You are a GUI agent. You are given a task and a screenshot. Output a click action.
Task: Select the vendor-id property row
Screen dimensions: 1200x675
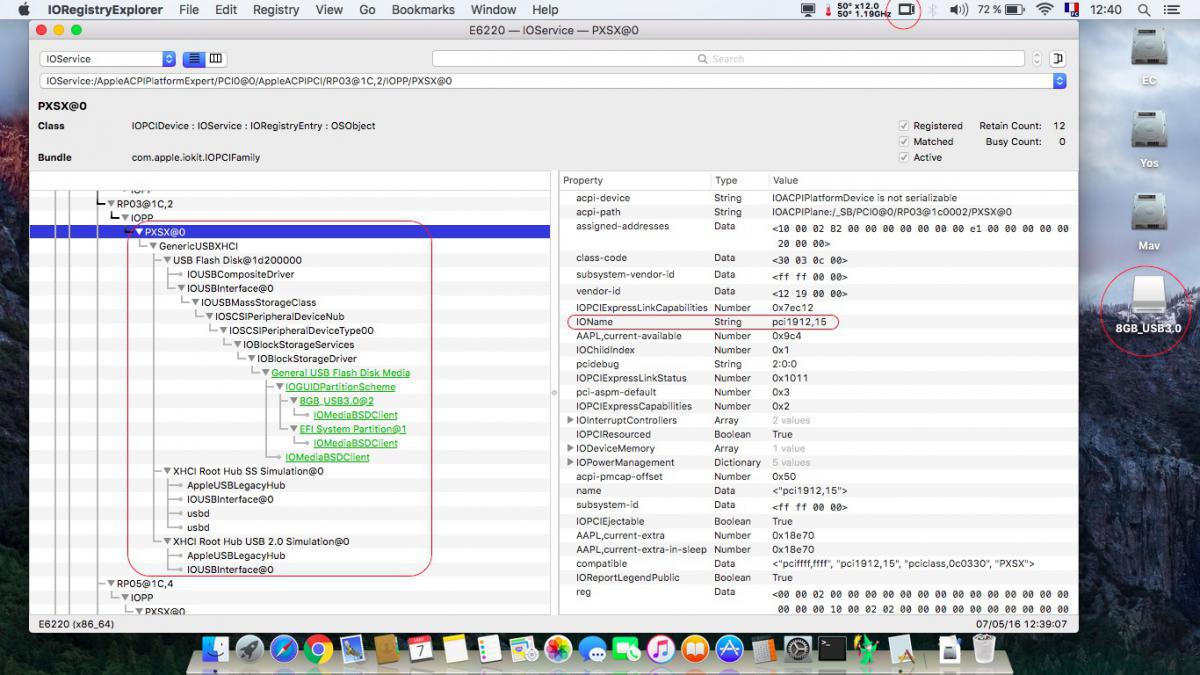(x=818, y=294)
